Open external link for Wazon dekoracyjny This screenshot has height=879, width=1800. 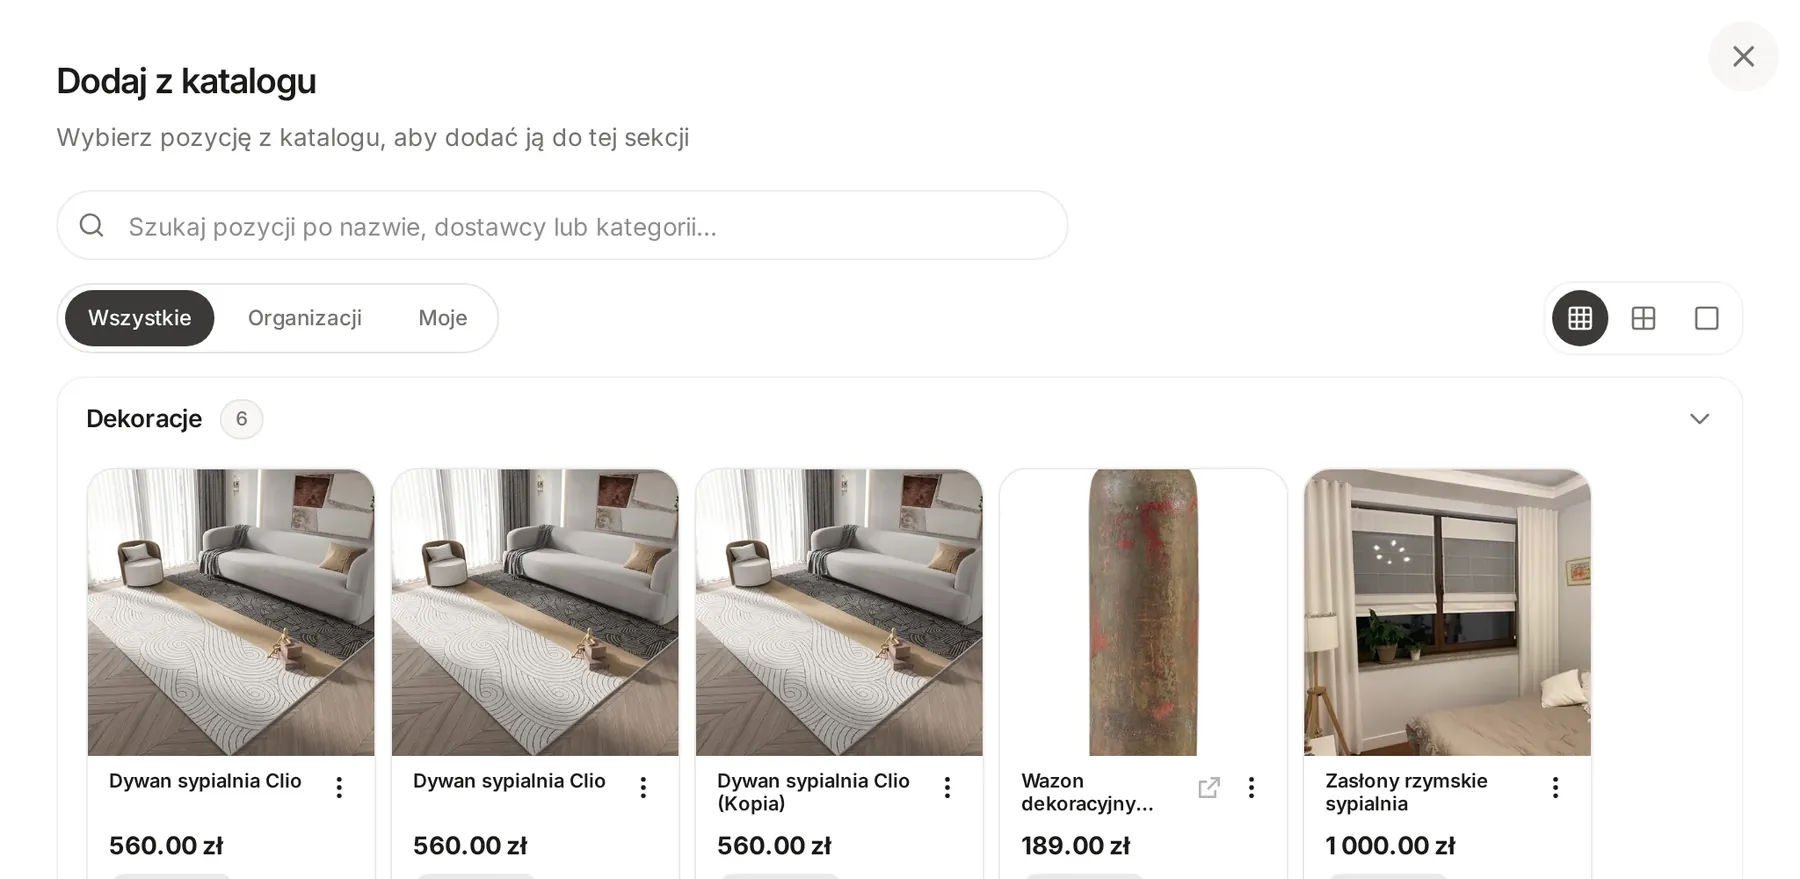[1209, 788]
